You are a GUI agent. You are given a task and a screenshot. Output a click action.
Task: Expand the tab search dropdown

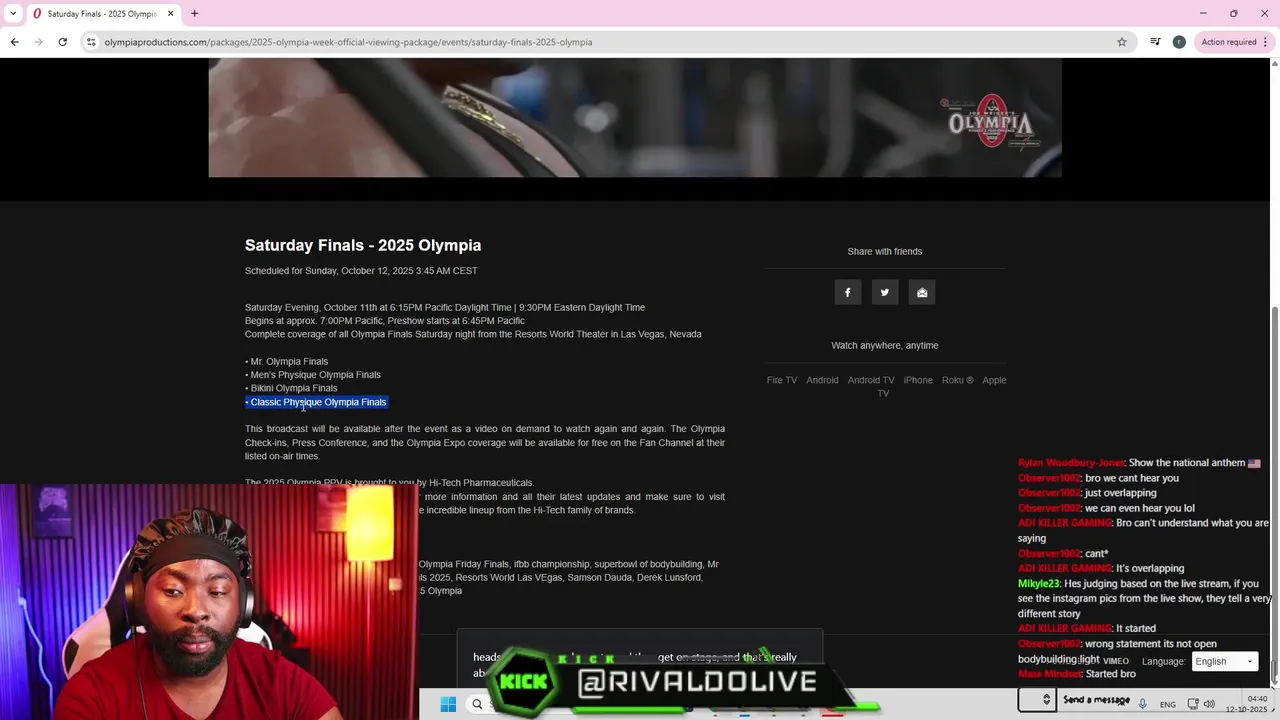(x=12, y=14)
